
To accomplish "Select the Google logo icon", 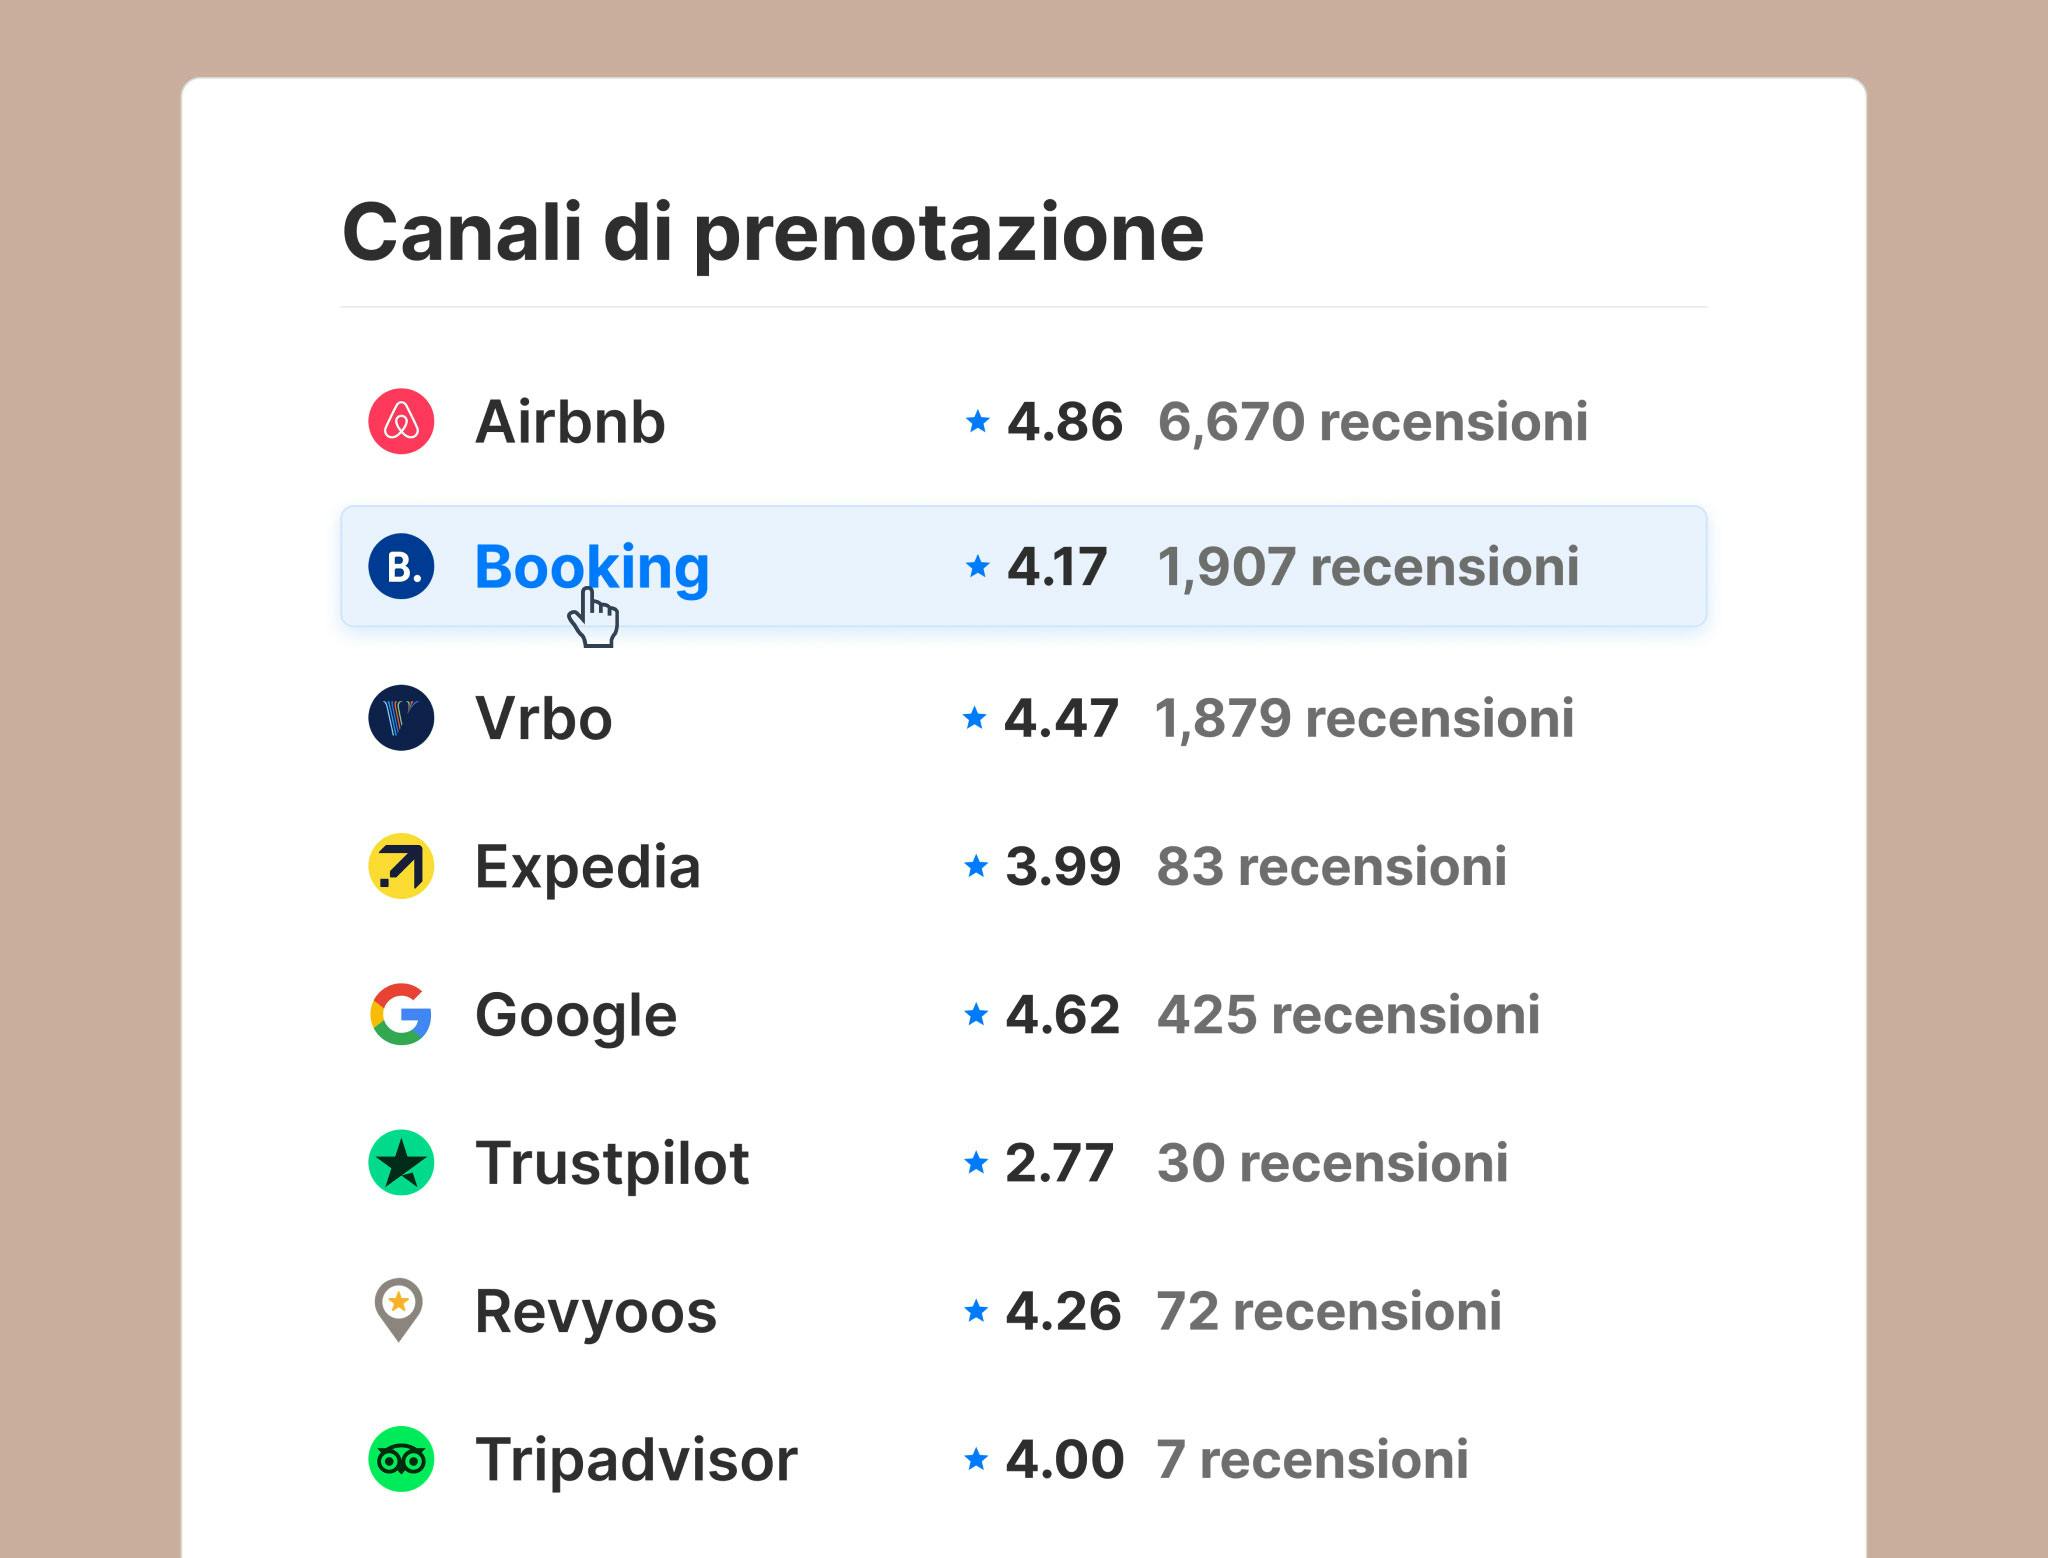I will tap(400, 1014).
